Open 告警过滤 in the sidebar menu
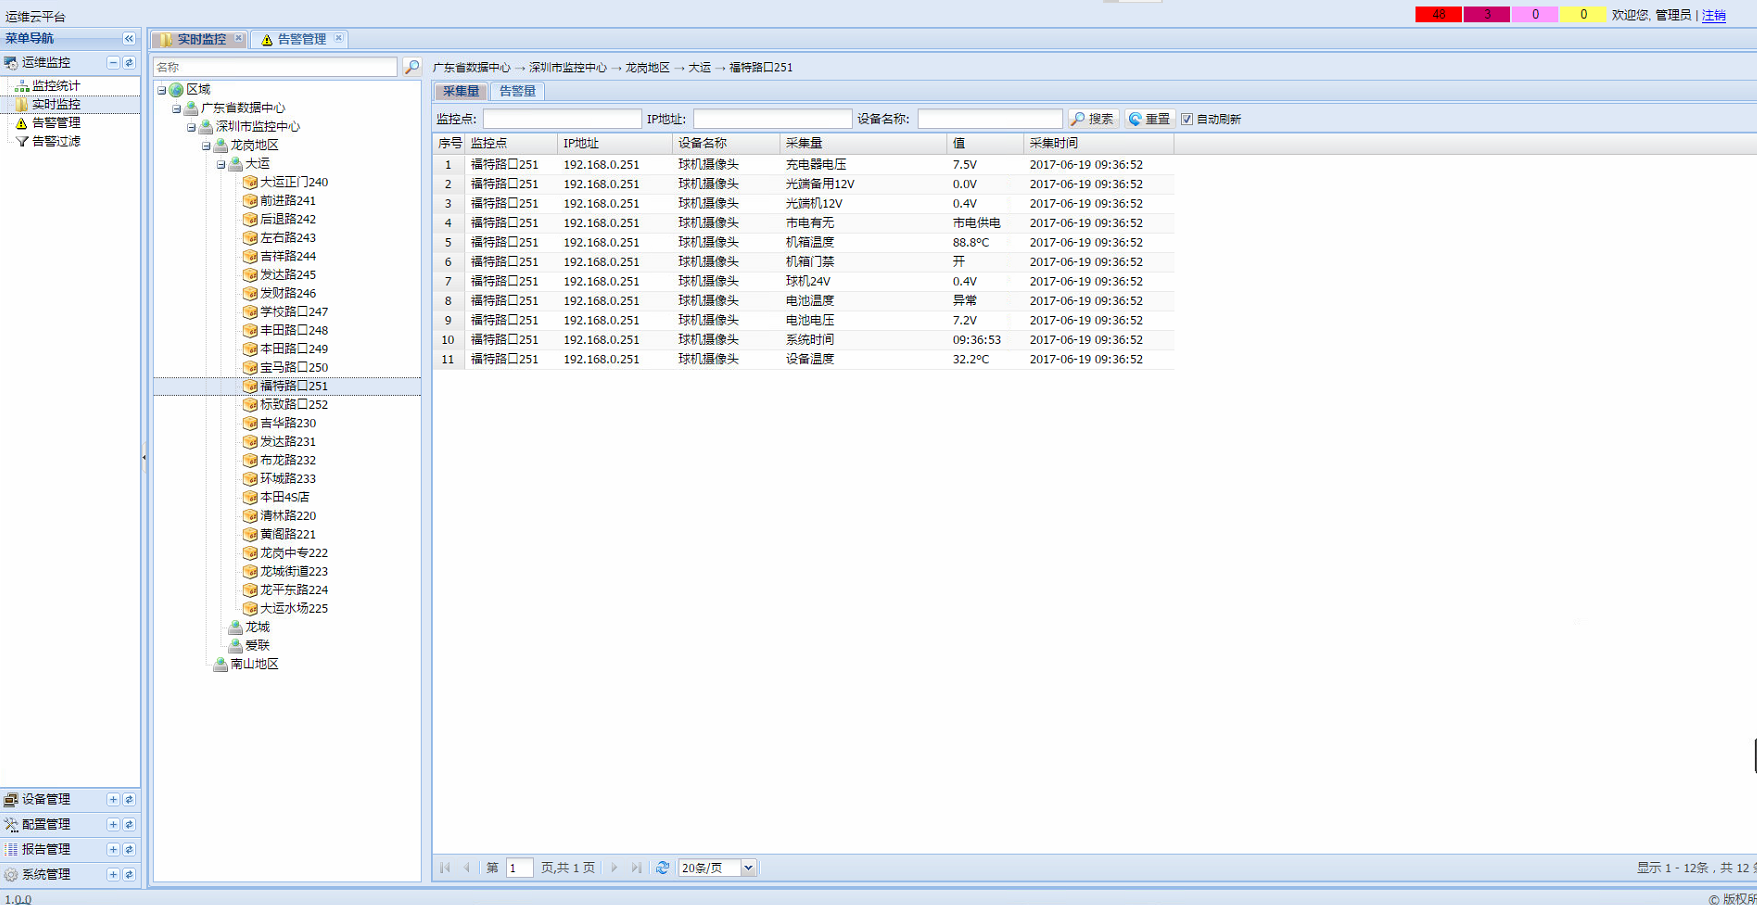The image size is (1757, 905). point(56,141)
